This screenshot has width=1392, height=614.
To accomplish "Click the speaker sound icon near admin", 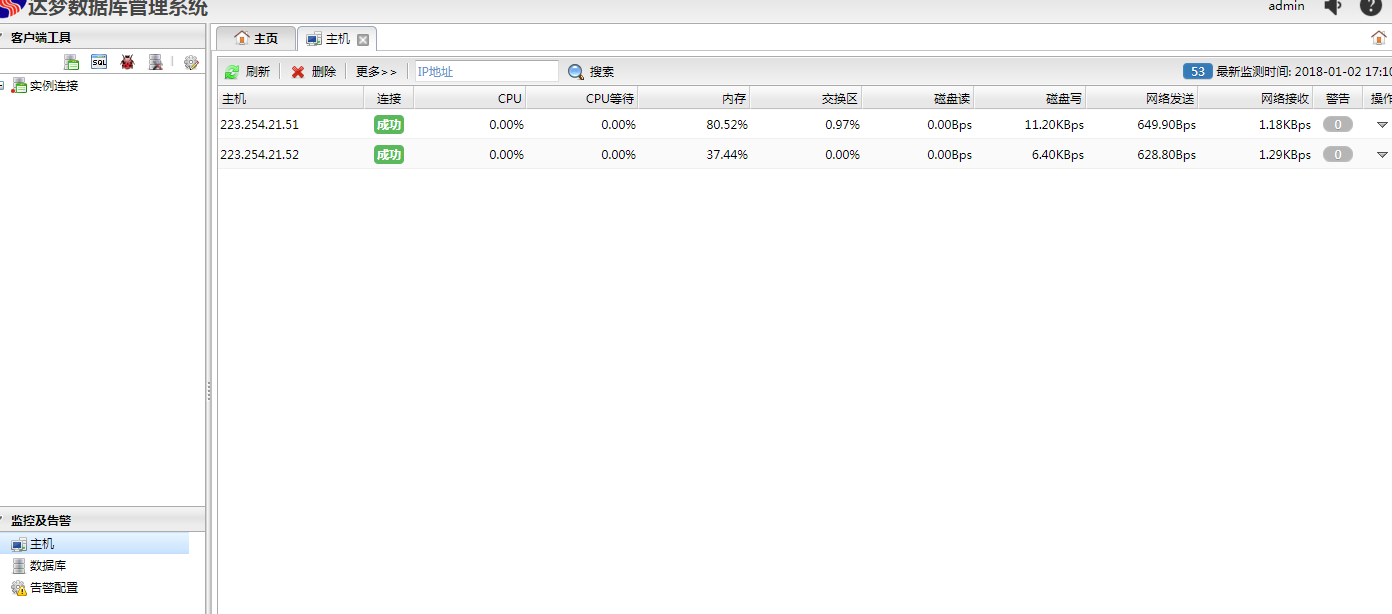I will pos(1332,6).
